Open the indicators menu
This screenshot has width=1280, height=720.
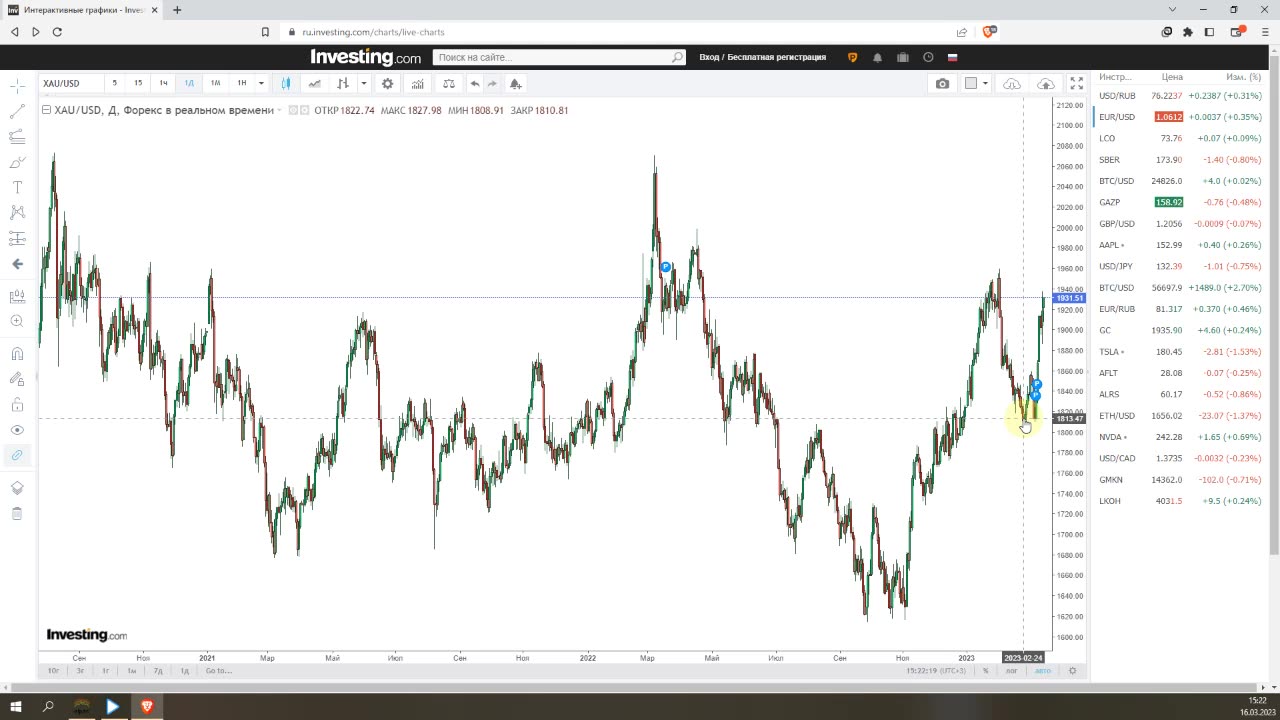click(417, 83)
